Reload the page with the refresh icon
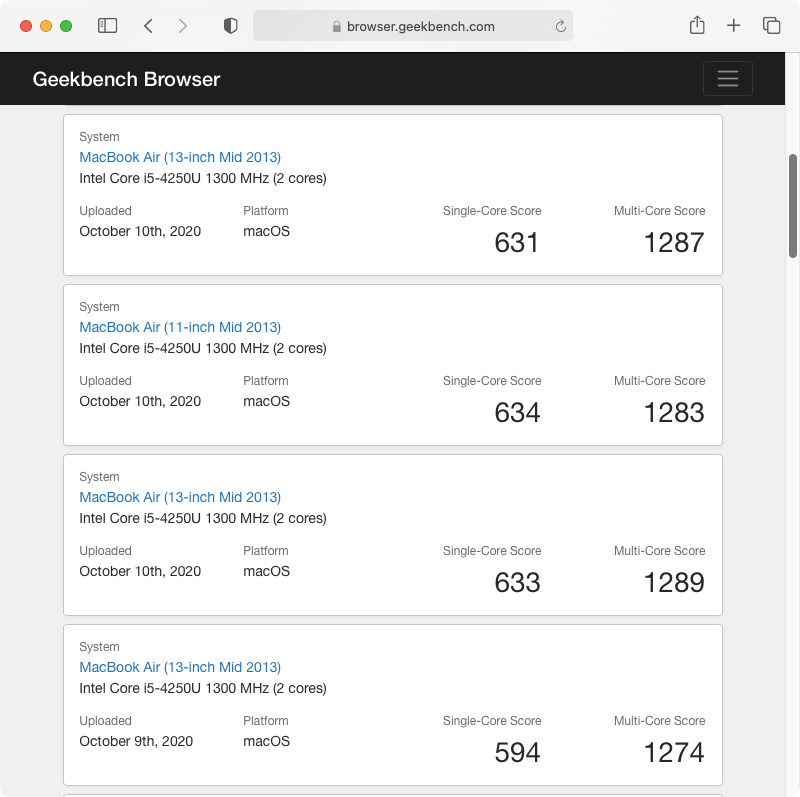This screenshot has height=797, width=800. pyautogui.click(x=561, y=26)
